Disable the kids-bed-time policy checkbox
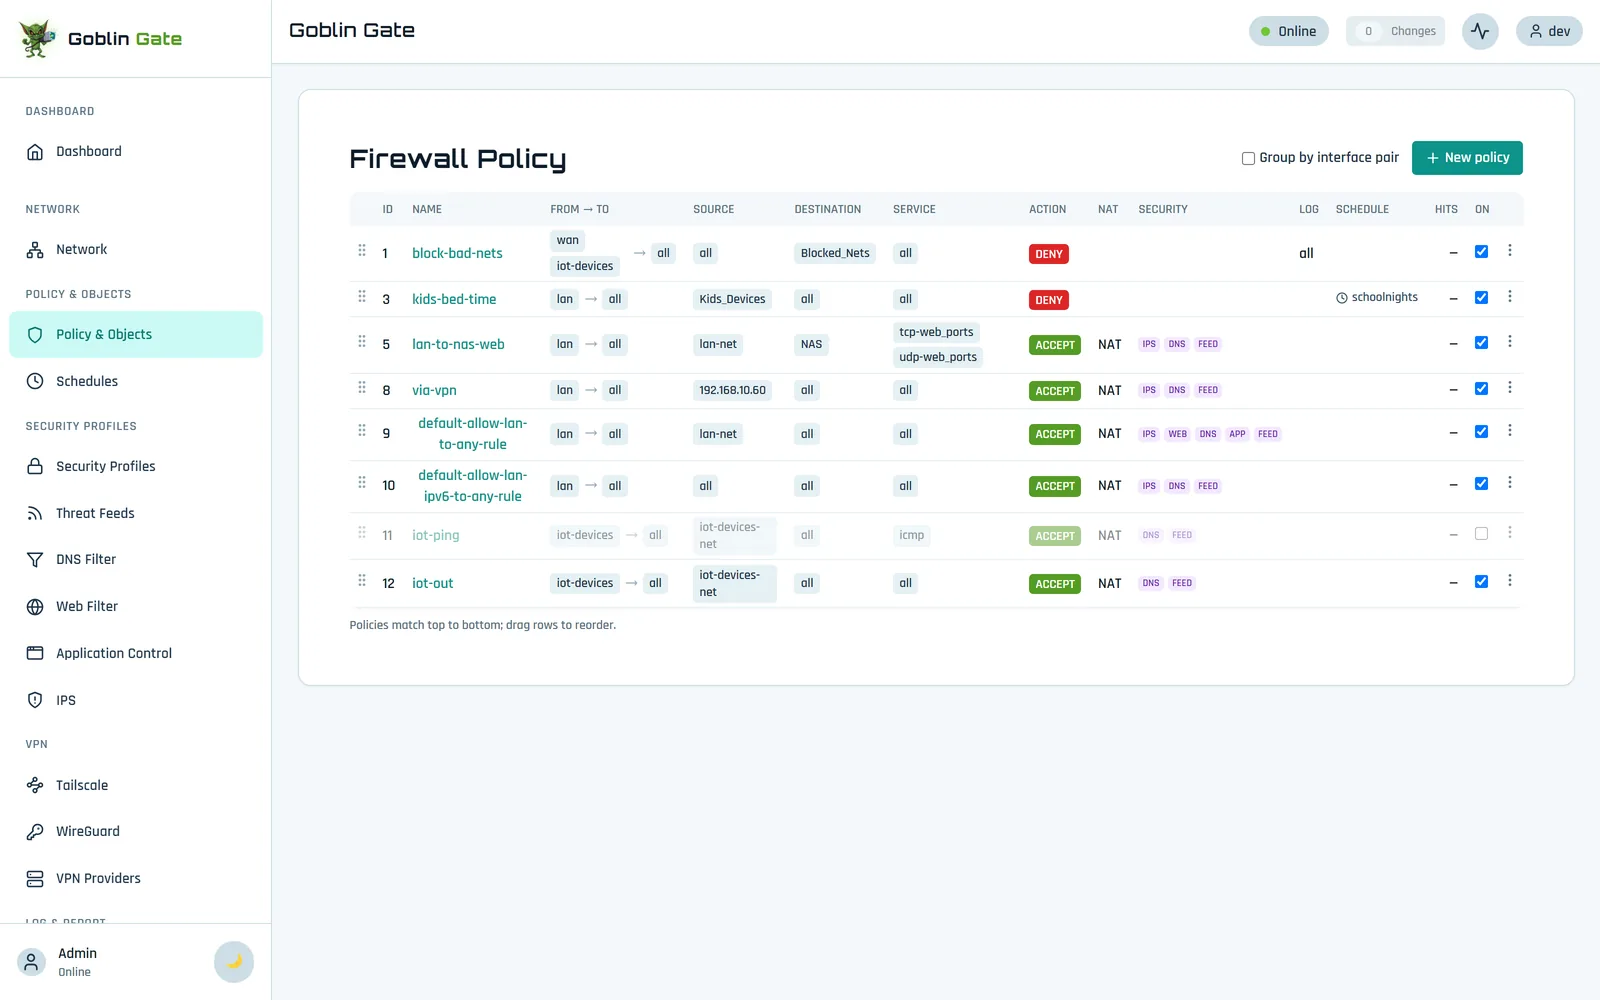Screen dimensions: 1600x1000 pos(1481,298)
